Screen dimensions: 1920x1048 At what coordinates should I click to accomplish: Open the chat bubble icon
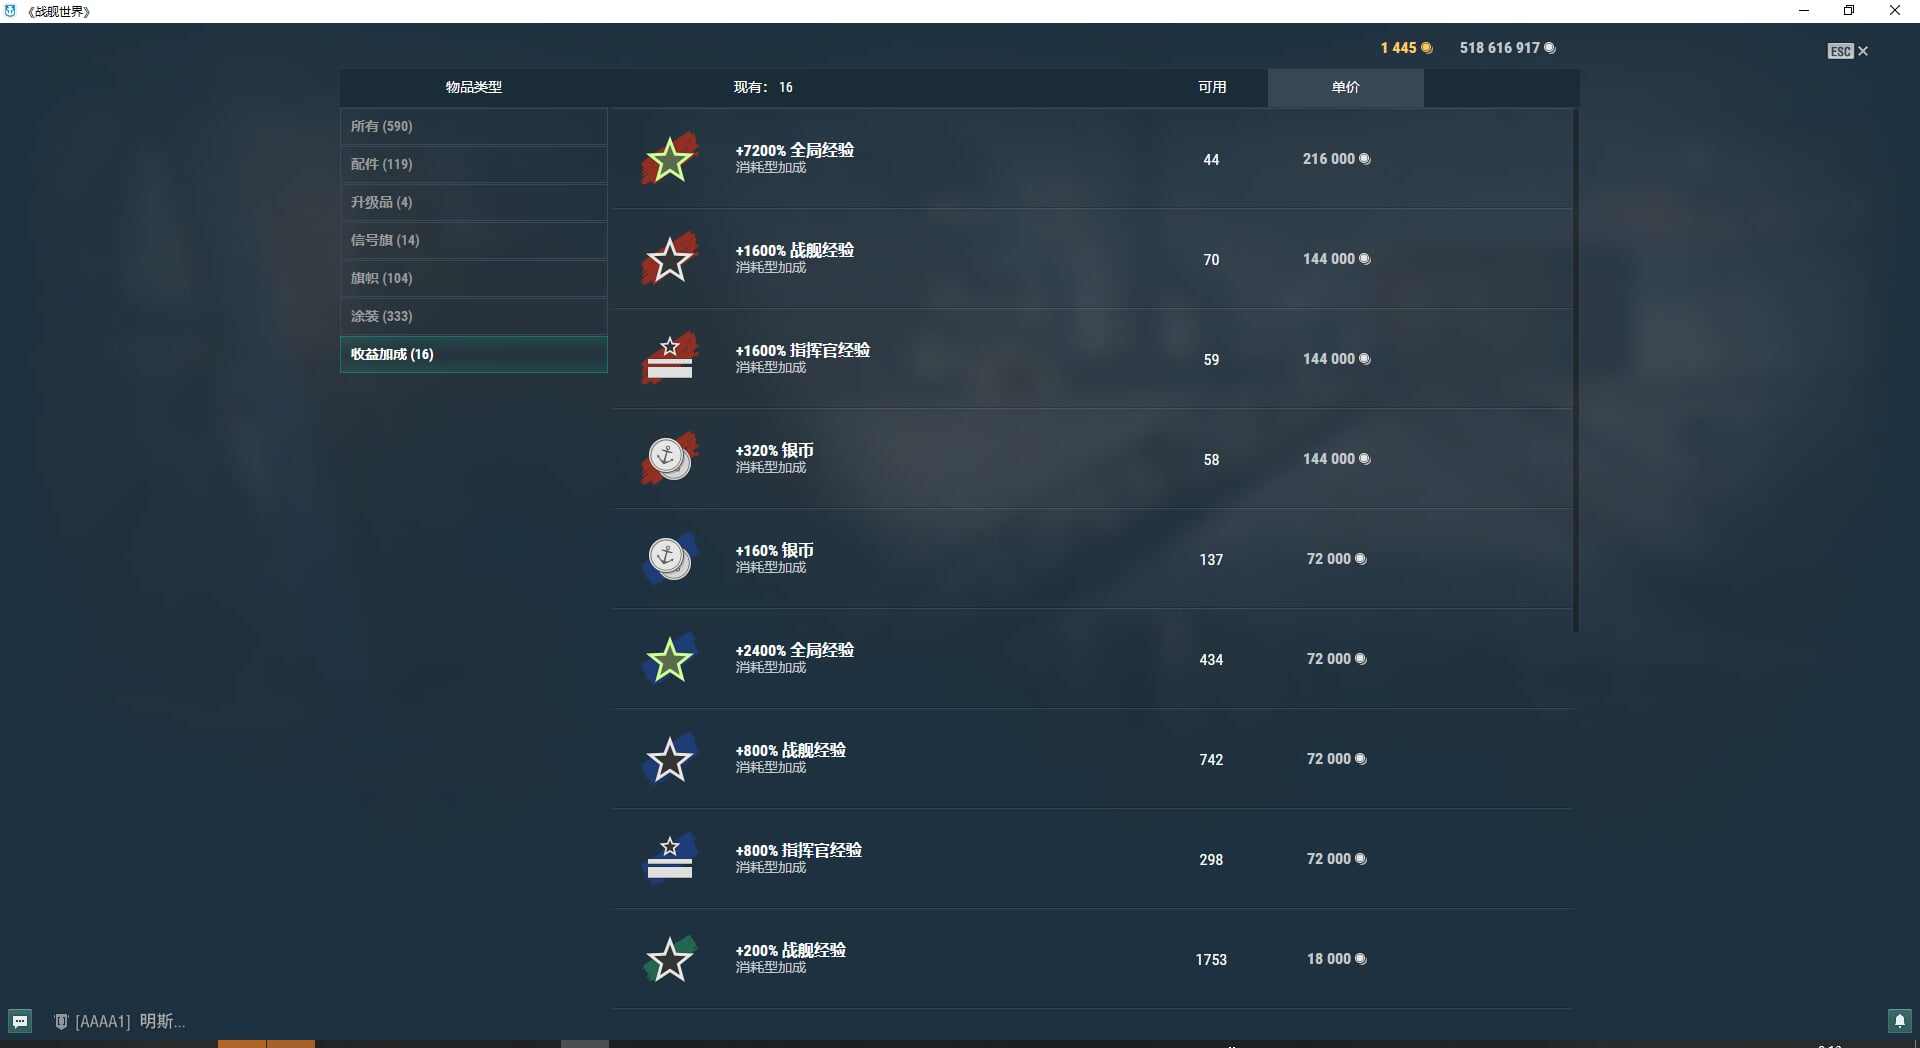pos(20,1021)
